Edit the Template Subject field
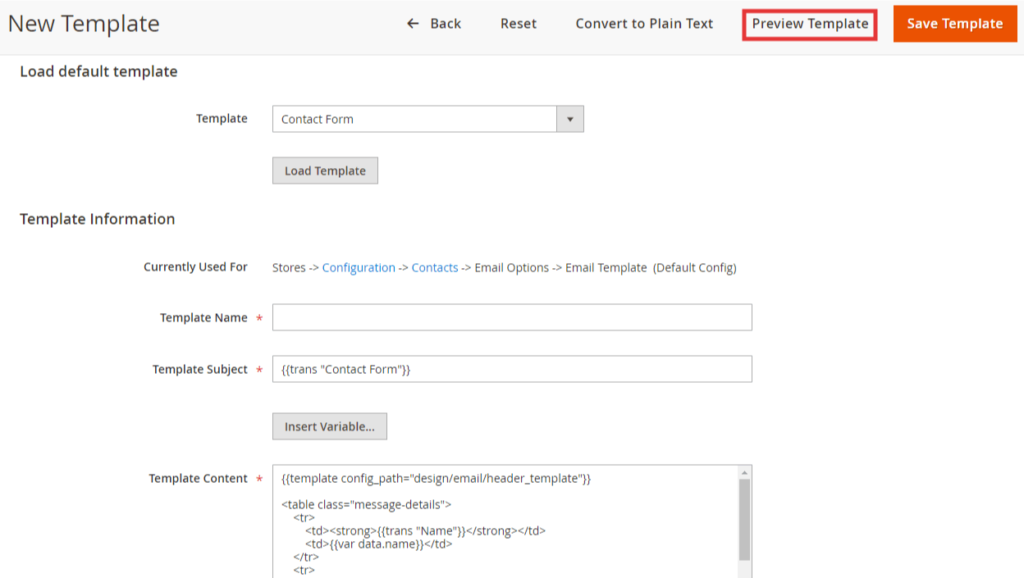This screenshot has width=1024, height=578. pos(512,368)
